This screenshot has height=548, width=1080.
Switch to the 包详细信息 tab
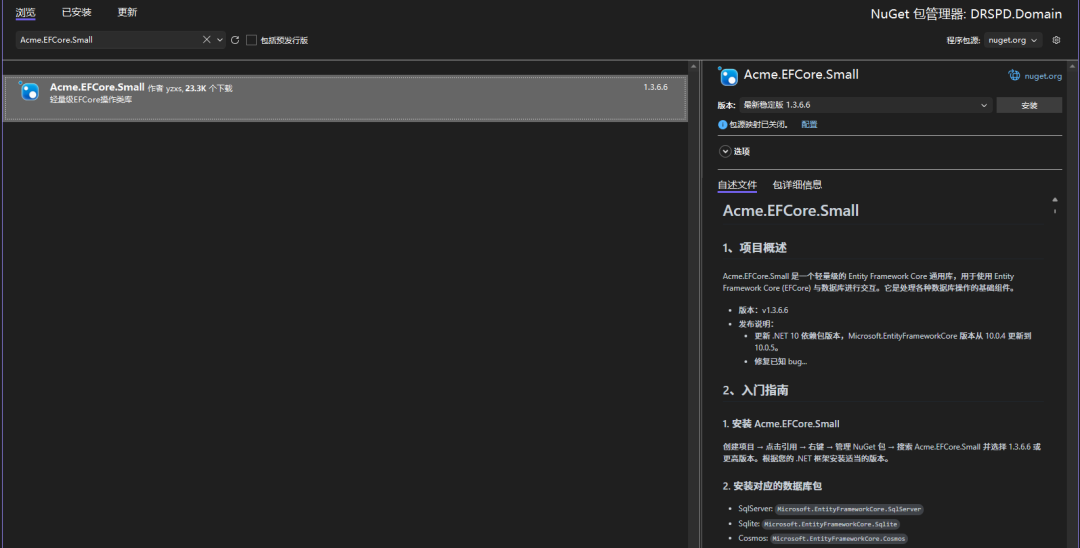coord(797,185)
